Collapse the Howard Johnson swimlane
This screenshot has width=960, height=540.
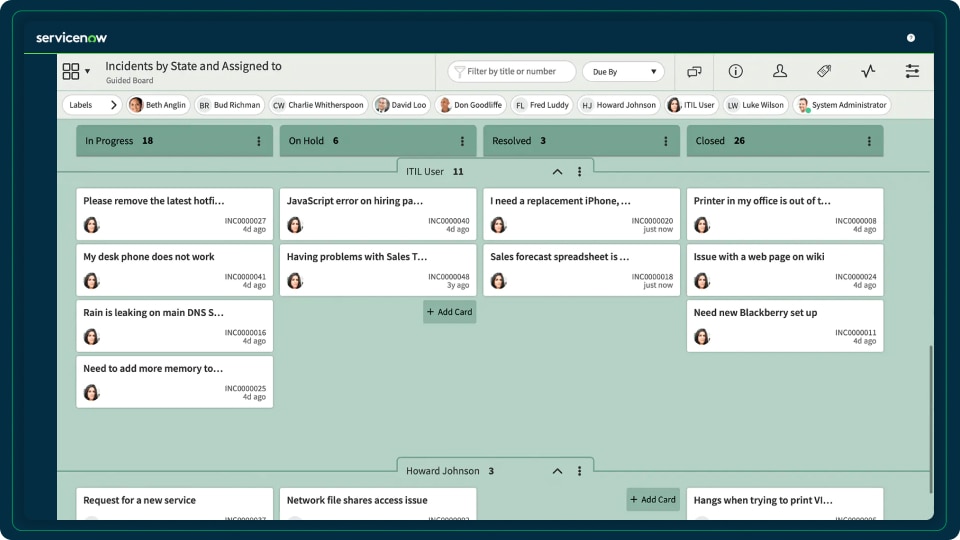[x=558, y=471]
